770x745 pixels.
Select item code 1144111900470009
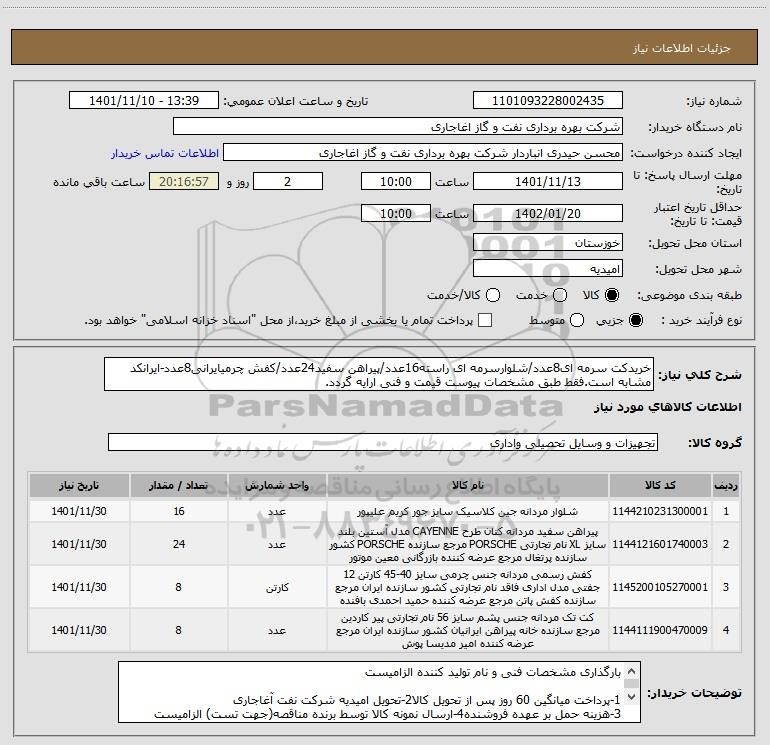click(x=660, y=630)
